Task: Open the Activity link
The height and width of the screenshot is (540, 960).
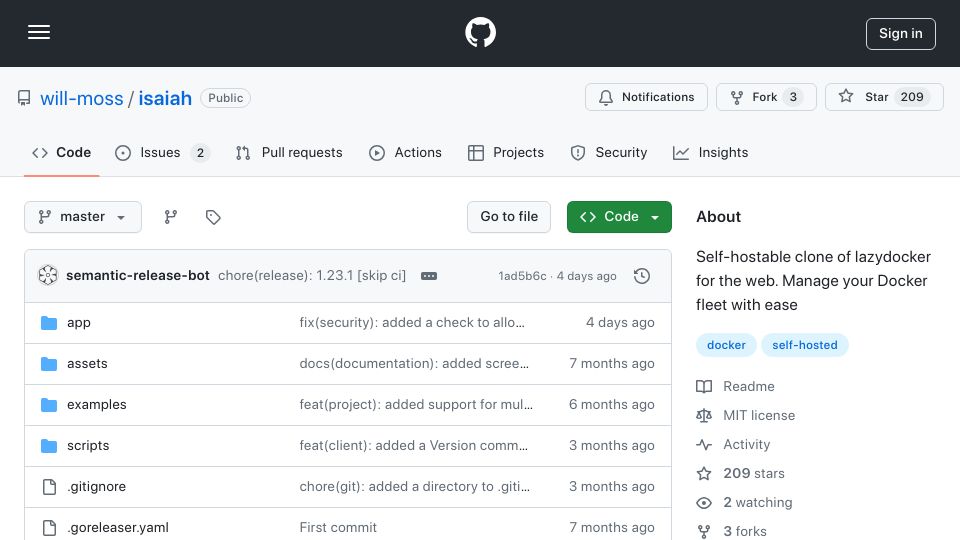Action: pos(733,444)
